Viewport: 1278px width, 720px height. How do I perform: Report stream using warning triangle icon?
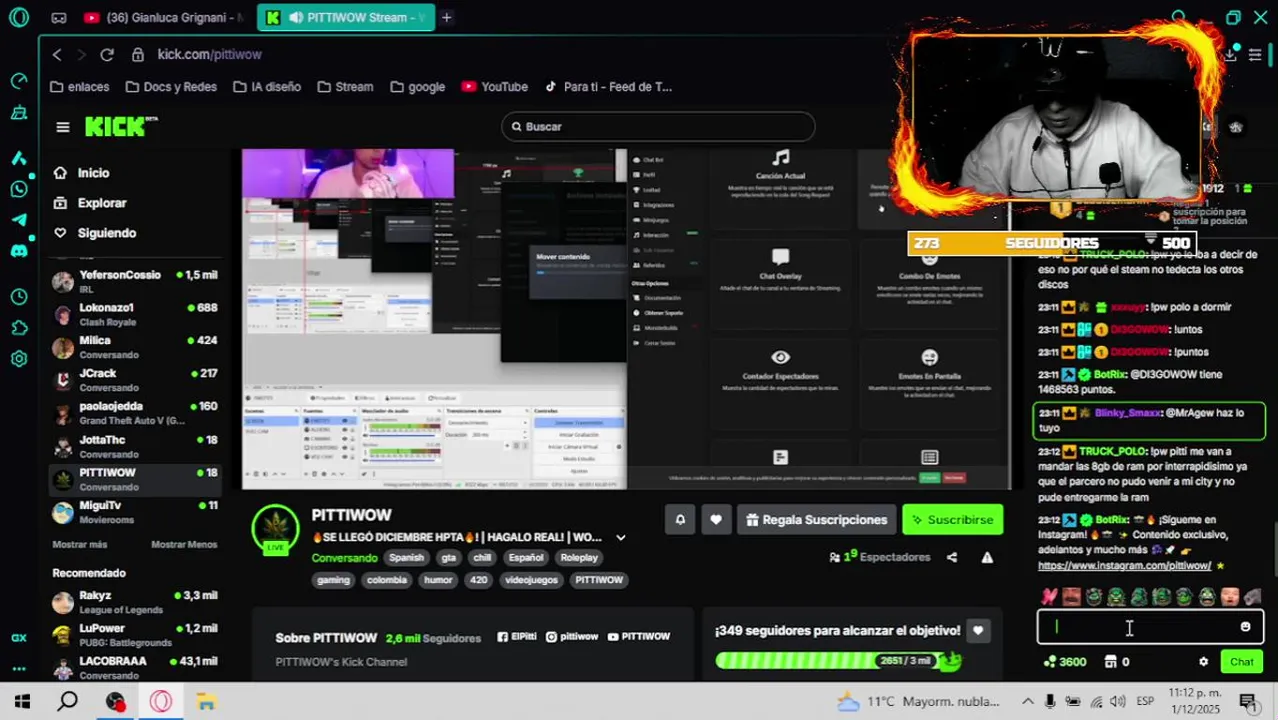987,558
